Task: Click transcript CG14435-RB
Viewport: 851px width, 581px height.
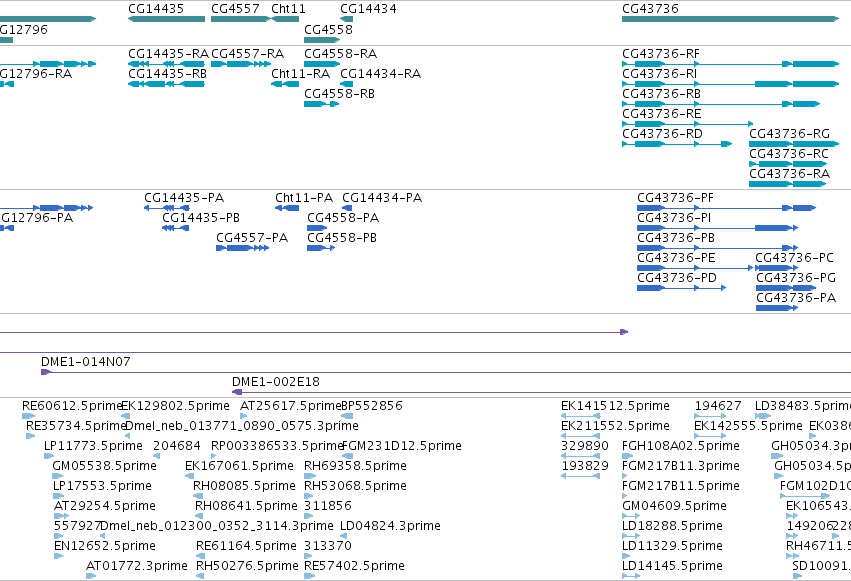Action: pos(167,74)
